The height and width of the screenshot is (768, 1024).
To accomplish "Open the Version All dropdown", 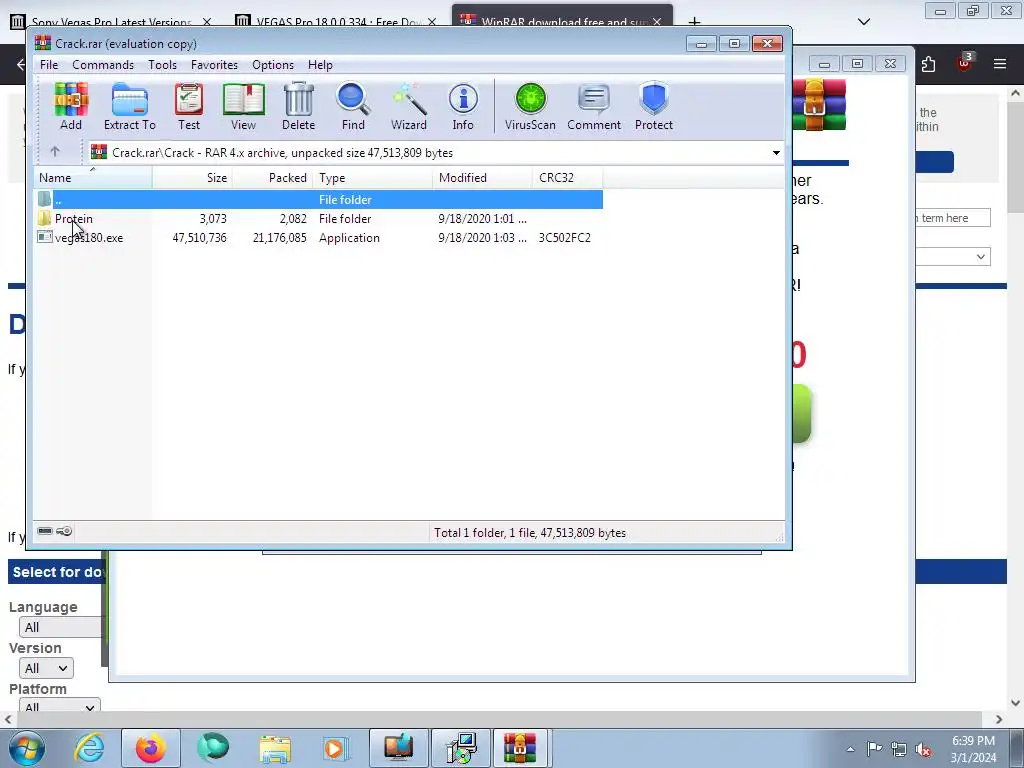I will click(46, 668).
